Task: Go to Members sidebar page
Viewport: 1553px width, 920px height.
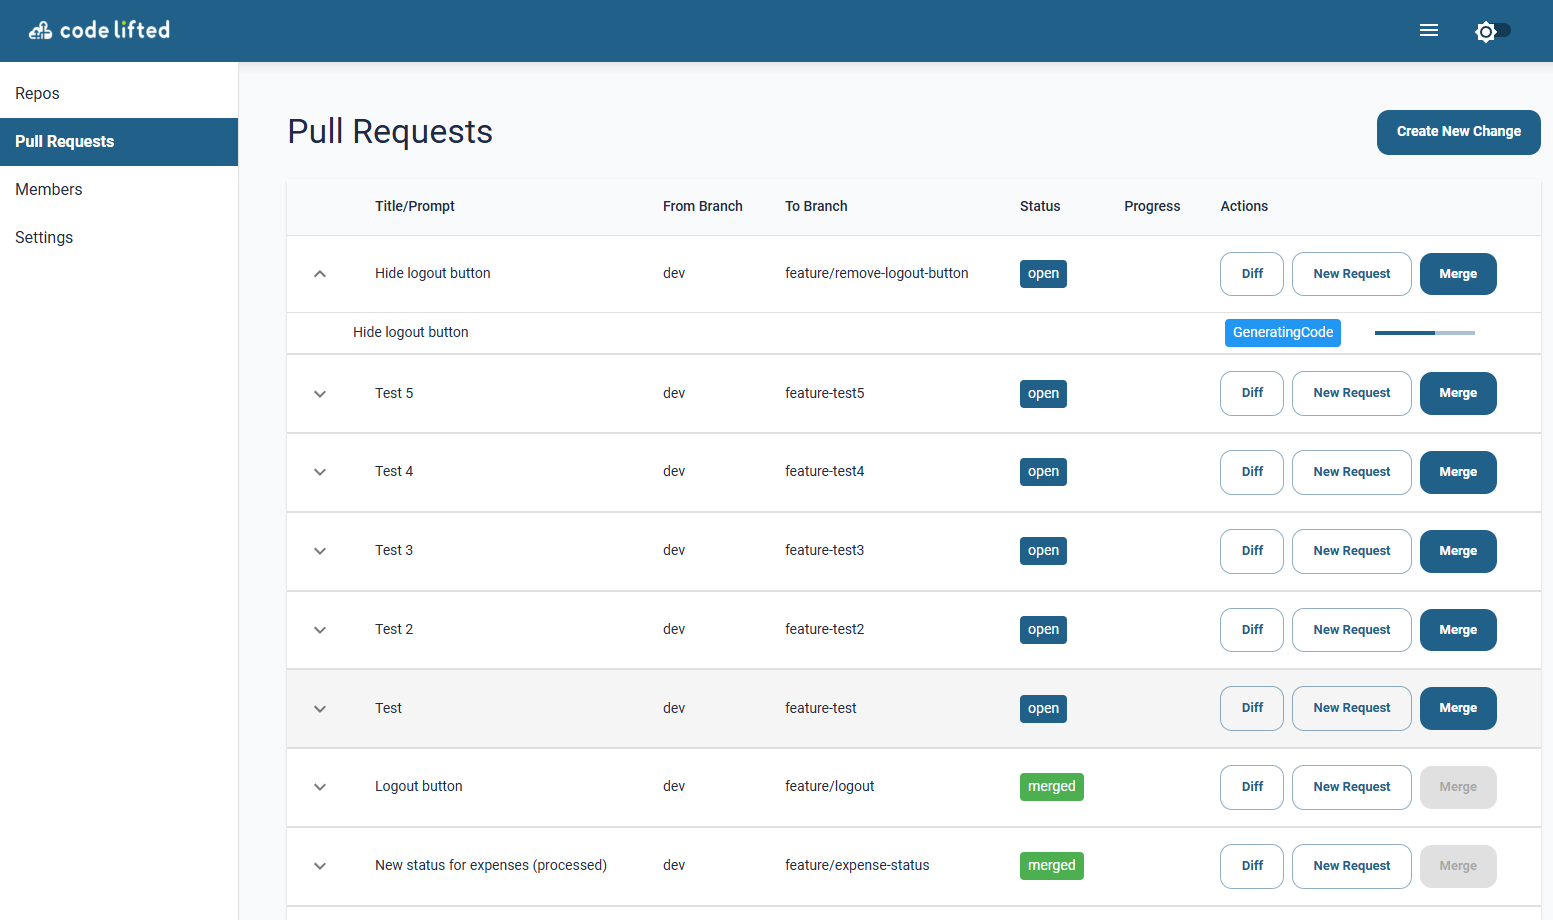Action: point(49,190)
